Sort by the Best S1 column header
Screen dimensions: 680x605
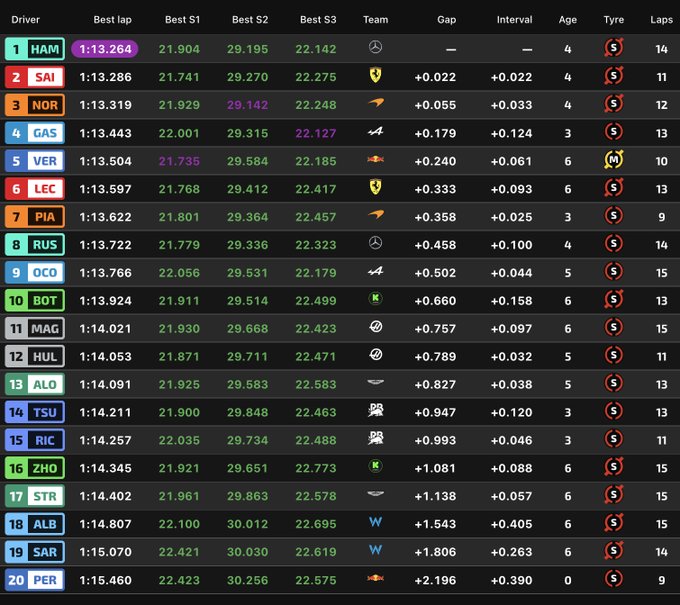tap(182, 20)
